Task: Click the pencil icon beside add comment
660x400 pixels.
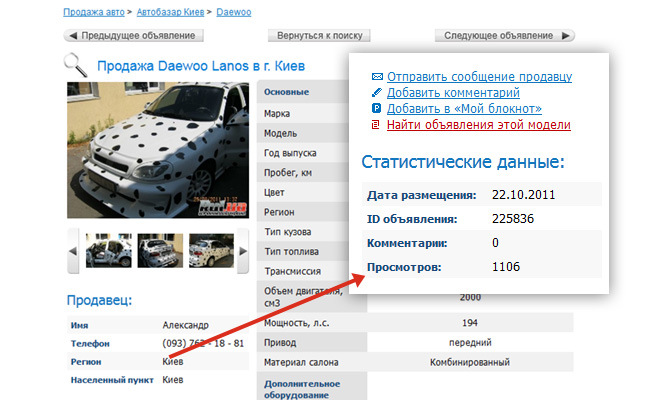Action: (x=376, y=92)
